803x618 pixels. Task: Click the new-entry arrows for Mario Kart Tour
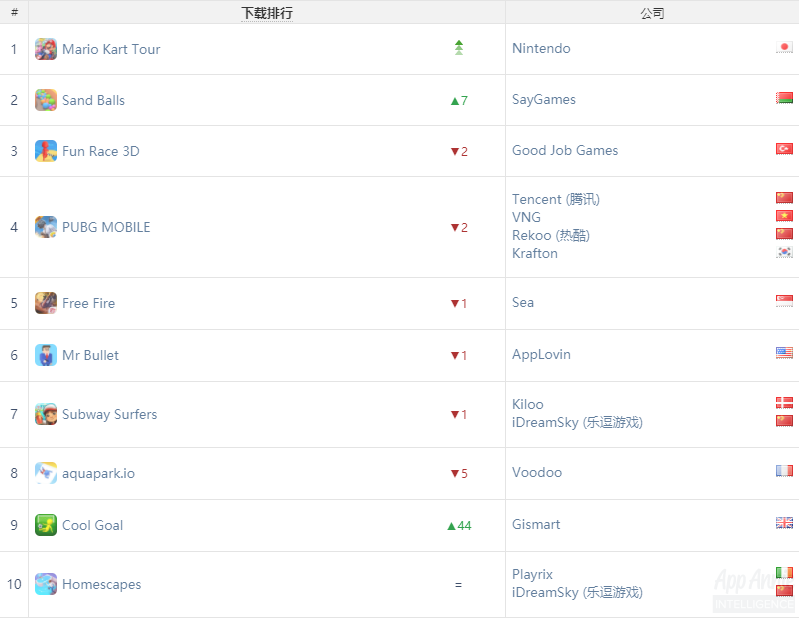point(459,47)
